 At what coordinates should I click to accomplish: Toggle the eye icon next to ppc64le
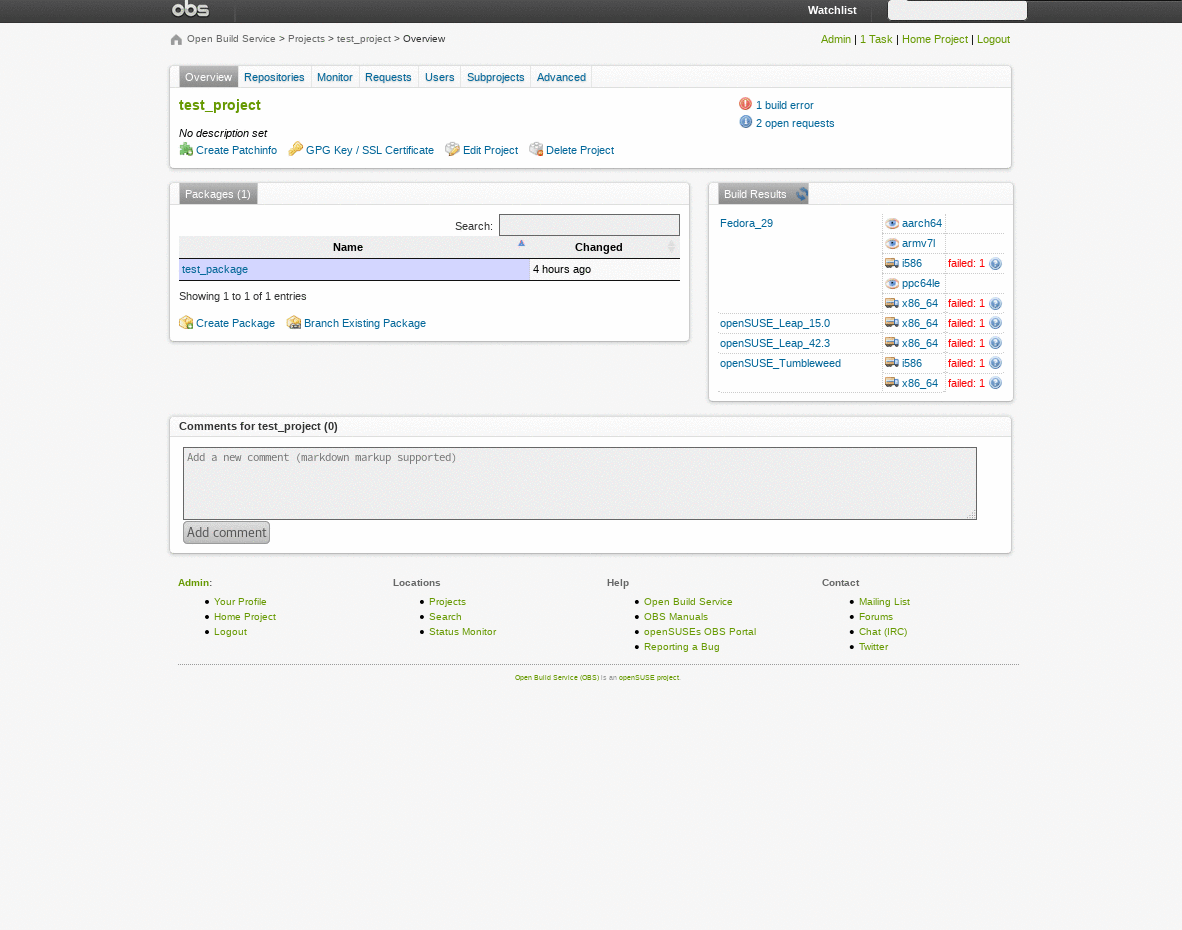[x=891, y=283]
